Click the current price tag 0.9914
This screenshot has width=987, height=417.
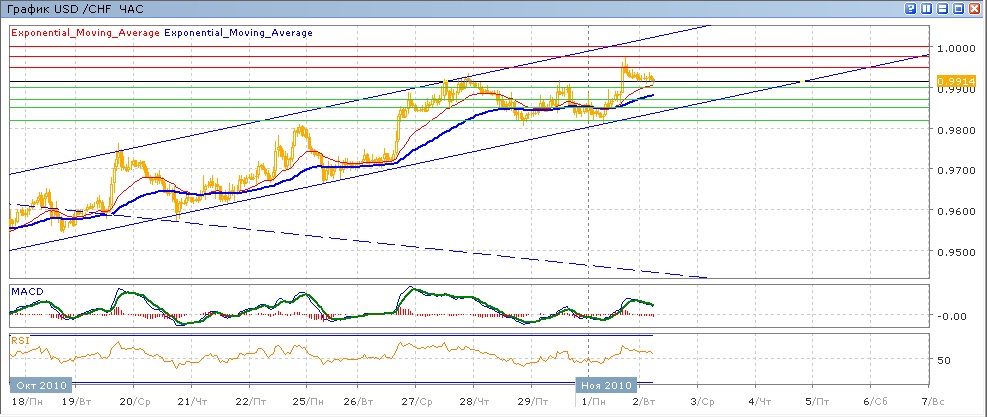point(956,81)
